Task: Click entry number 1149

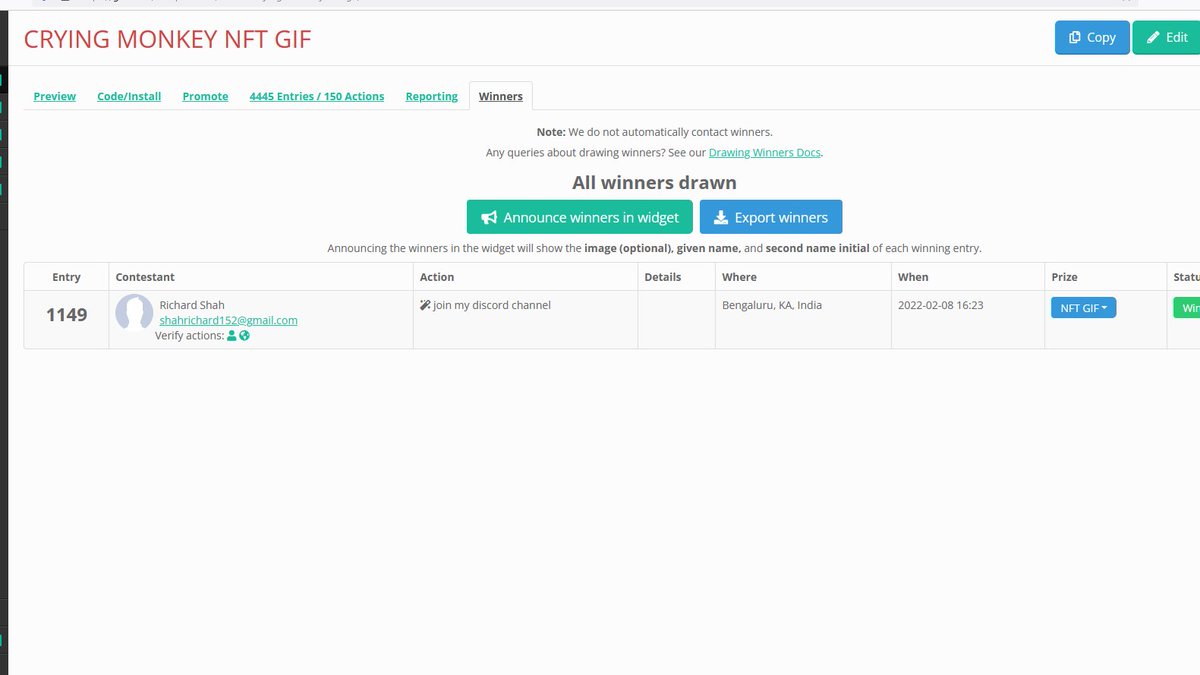Action: [67, 314]
